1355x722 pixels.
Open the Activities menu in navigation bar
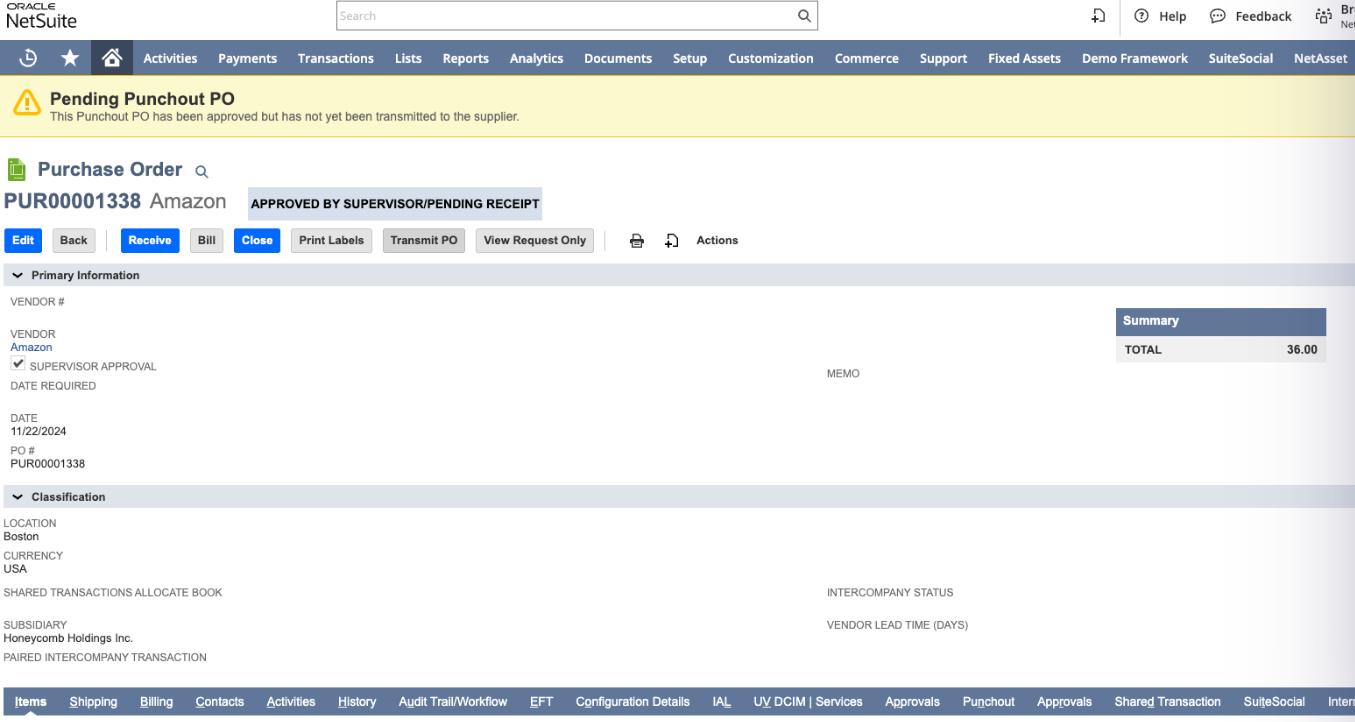click(170, 58)
